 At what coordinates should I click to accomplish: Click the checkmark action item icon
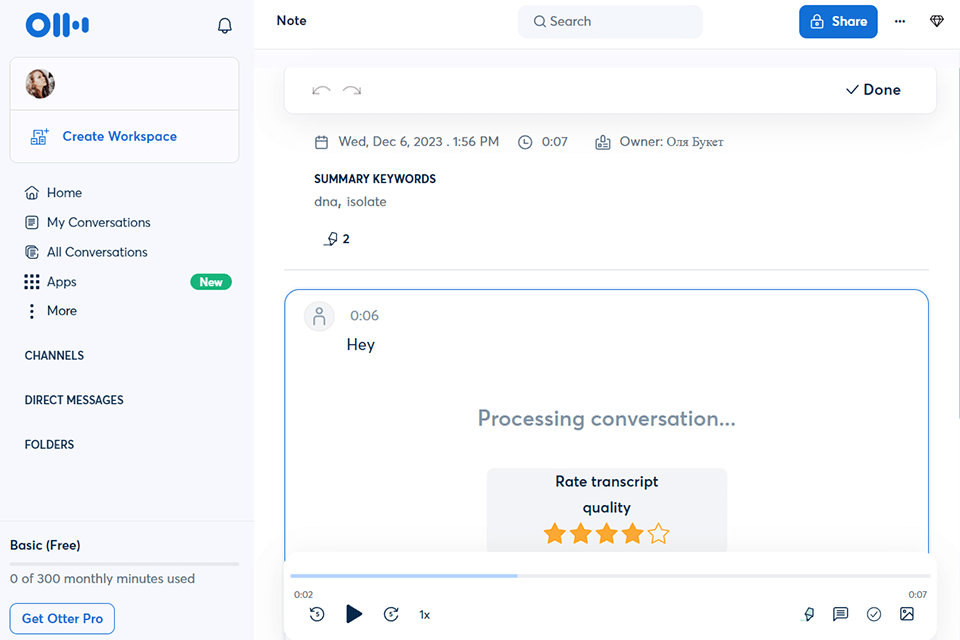tap(874, 614)
